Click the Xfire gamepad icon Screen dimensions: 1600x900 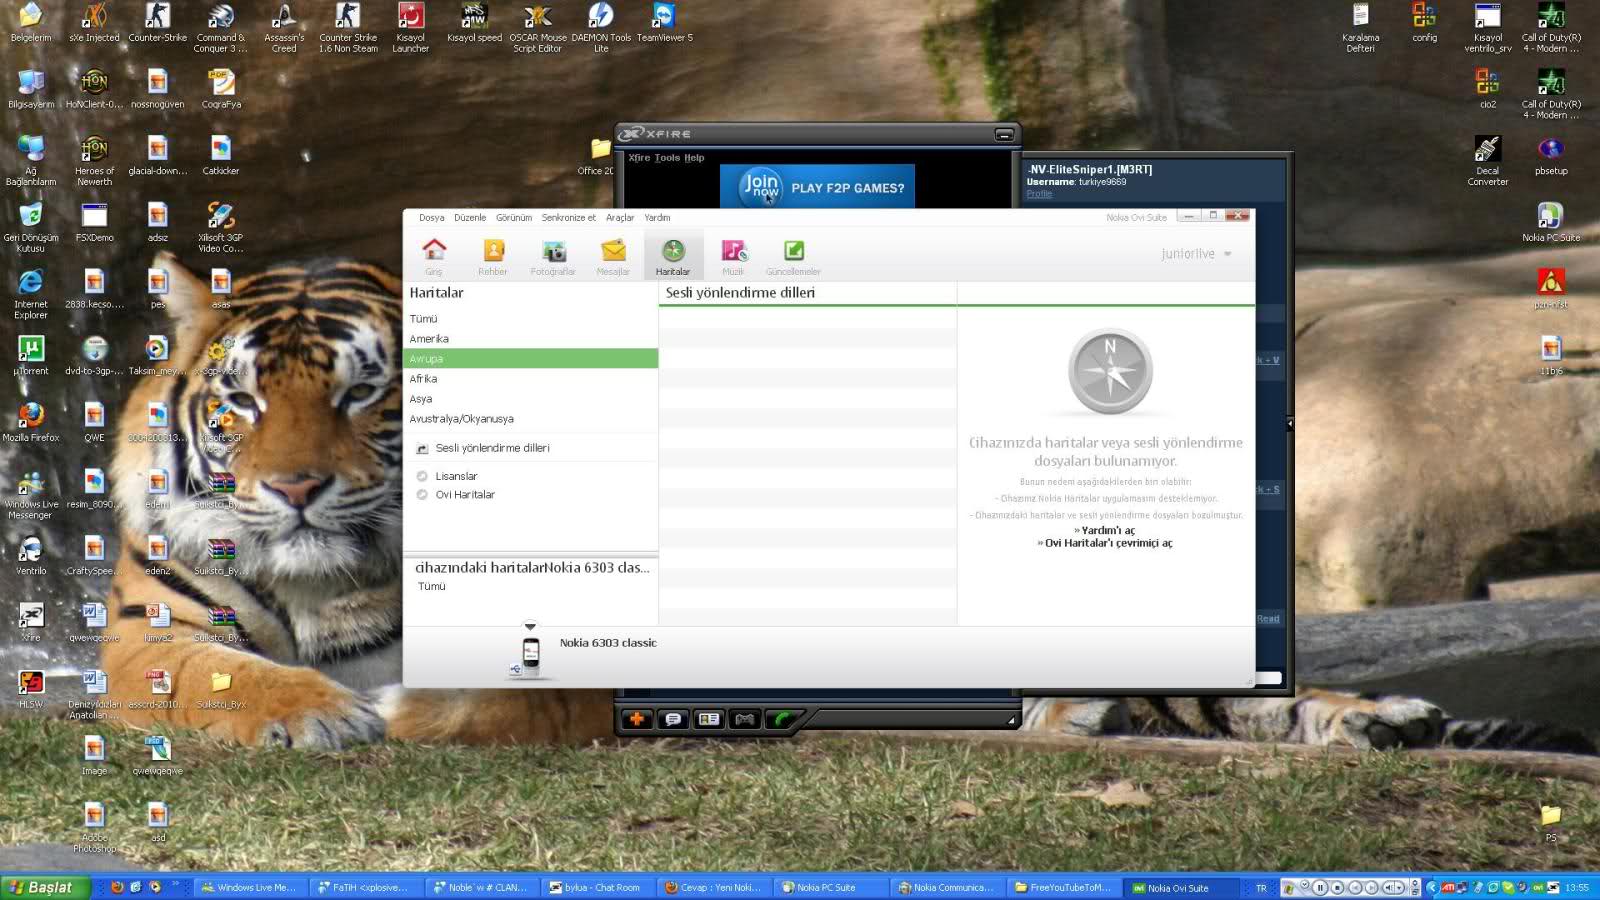pos(745,719)
